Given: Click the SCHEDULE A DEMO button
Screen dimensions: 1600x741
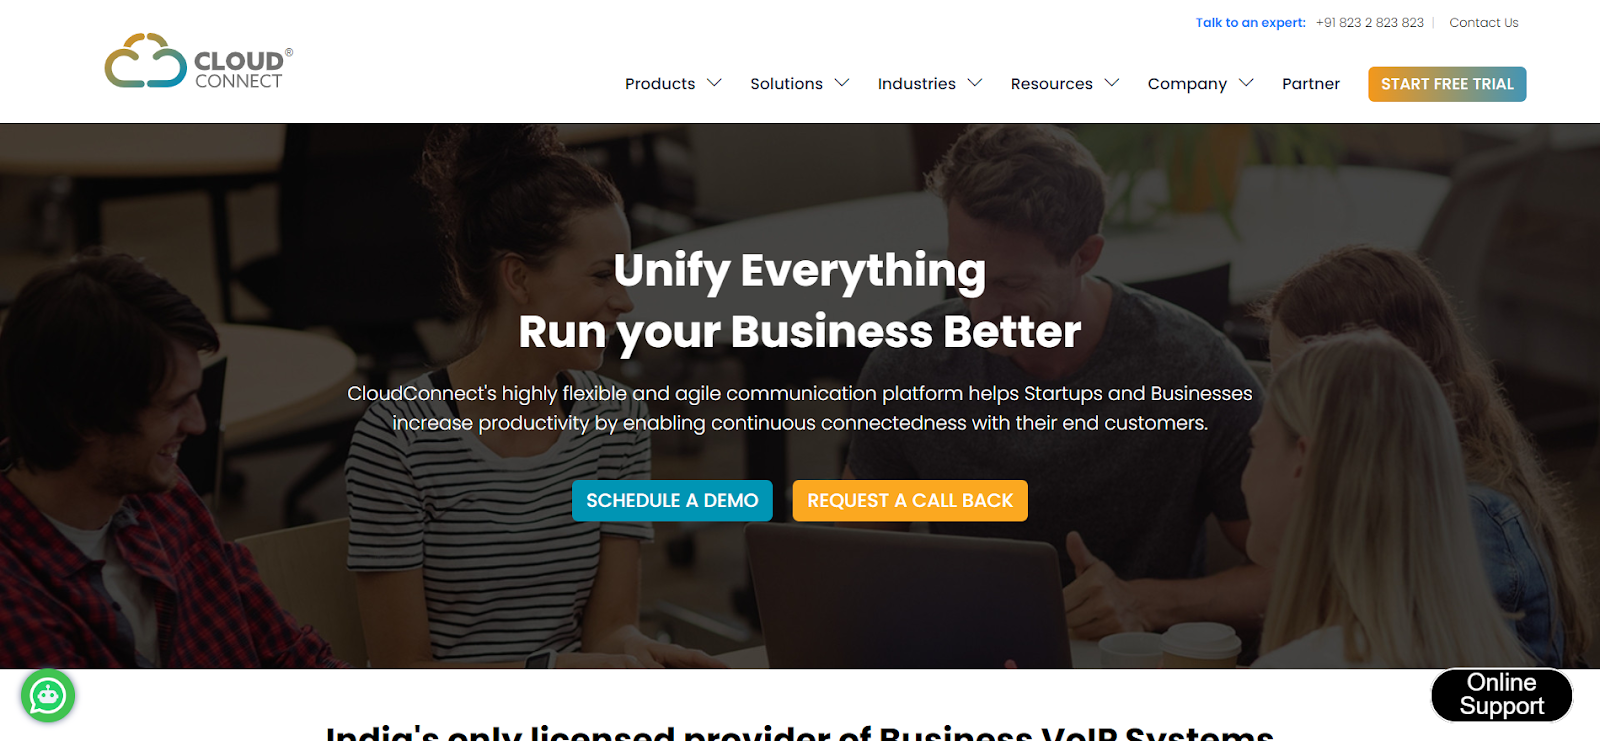Looking at the screenshot, I should tap(672, 500).
